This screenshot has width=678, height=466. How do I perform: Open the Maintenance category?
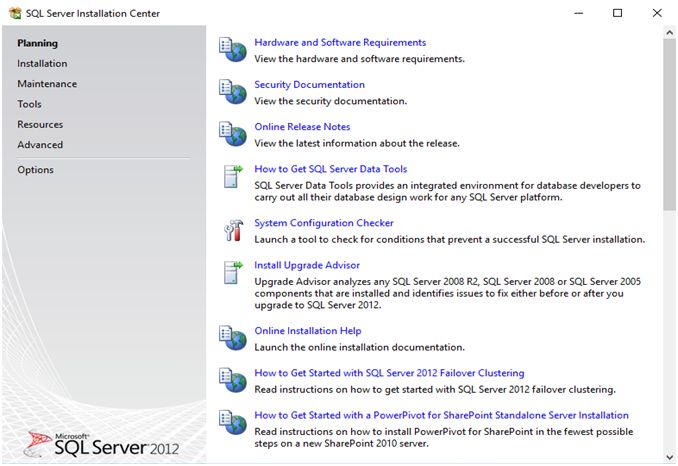(x=47, y=84)
